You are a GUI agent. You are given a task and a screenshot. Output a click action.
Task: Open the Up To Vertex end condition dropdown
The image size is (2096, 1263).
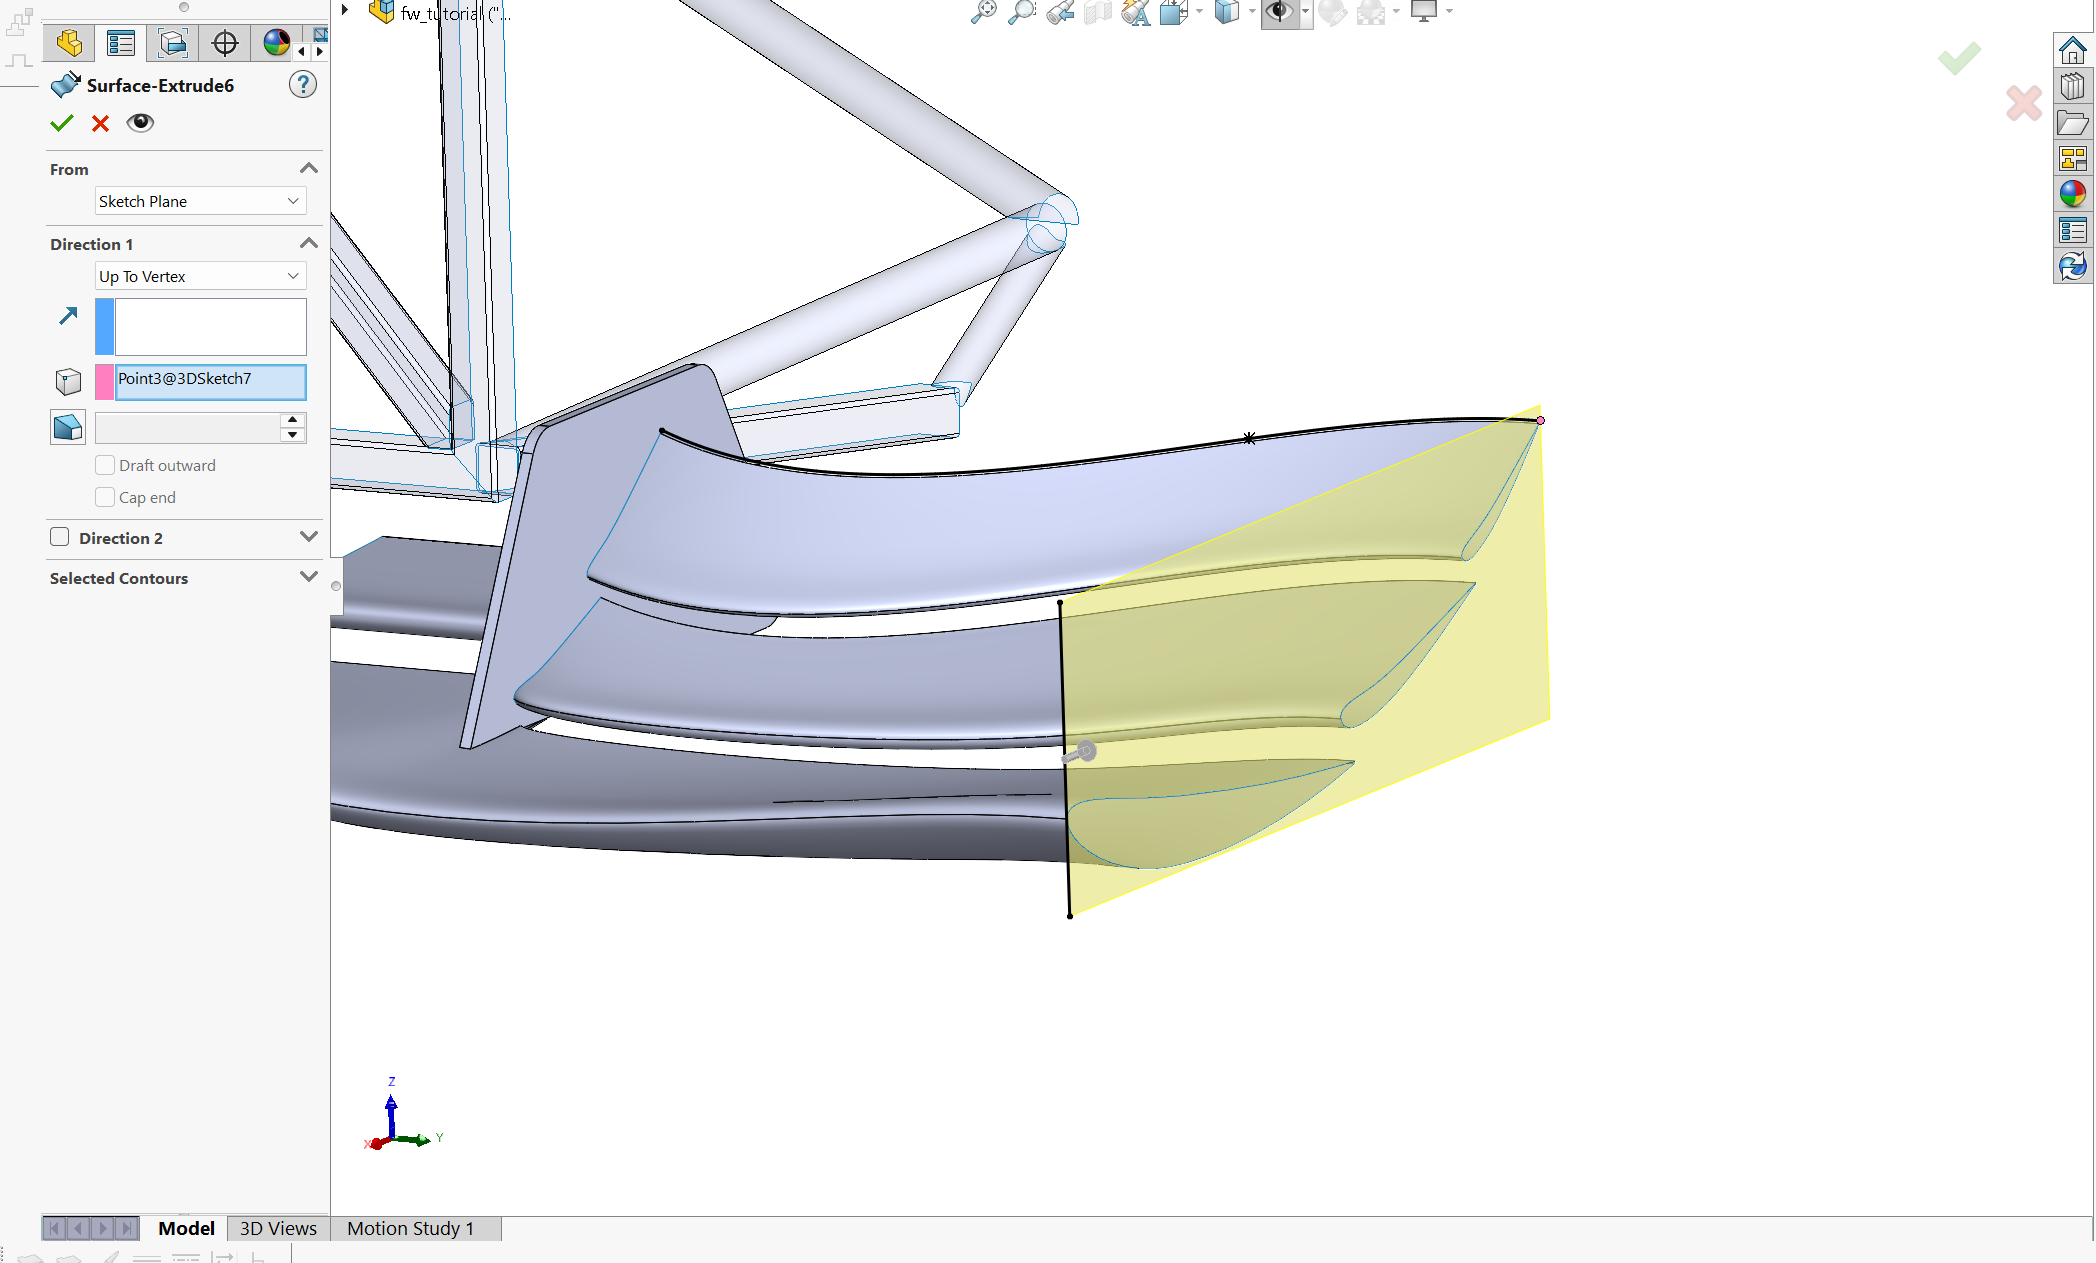200,276
